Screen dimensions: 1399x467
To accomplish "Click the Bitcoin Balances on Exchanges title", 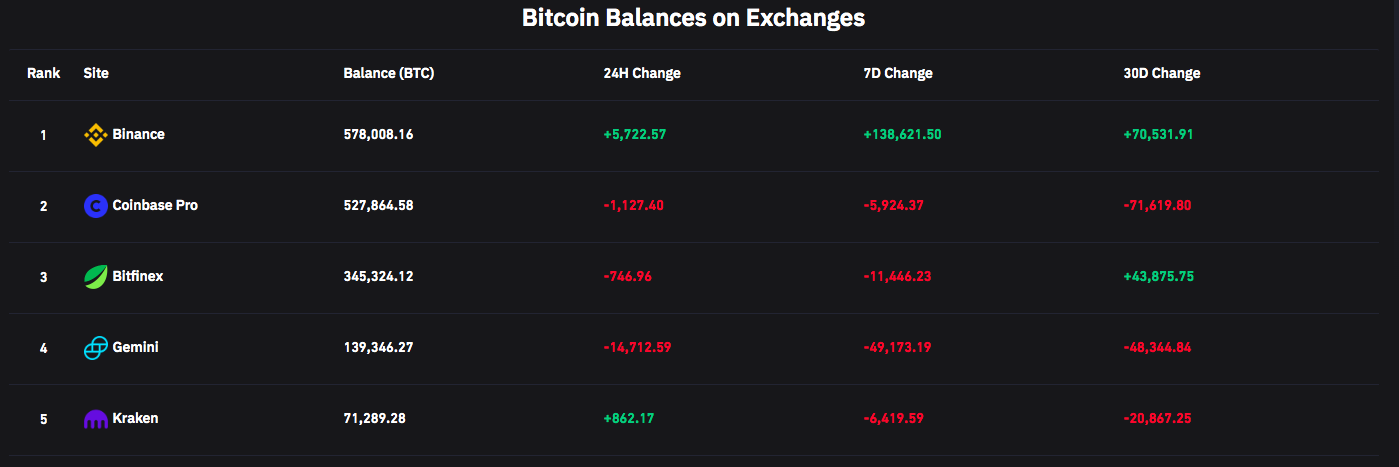I will pyautogui.click(x=693, y=17).
